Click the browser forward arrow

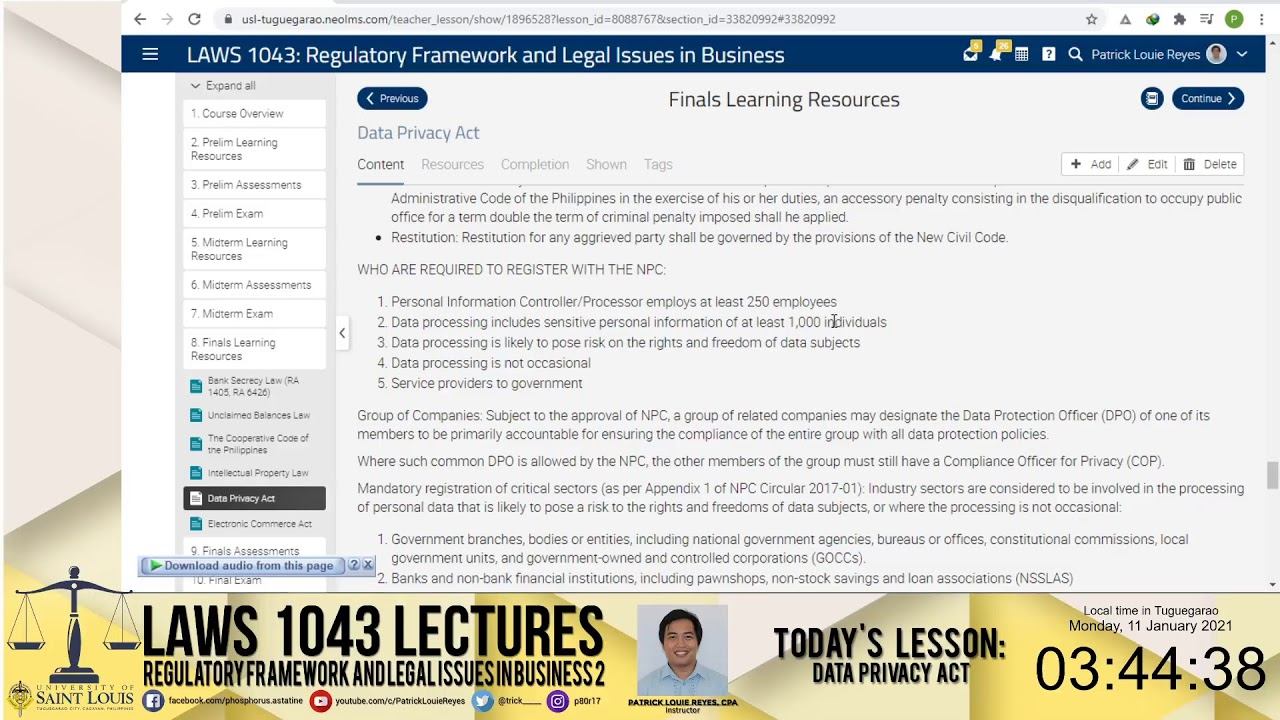click(167, 19)
